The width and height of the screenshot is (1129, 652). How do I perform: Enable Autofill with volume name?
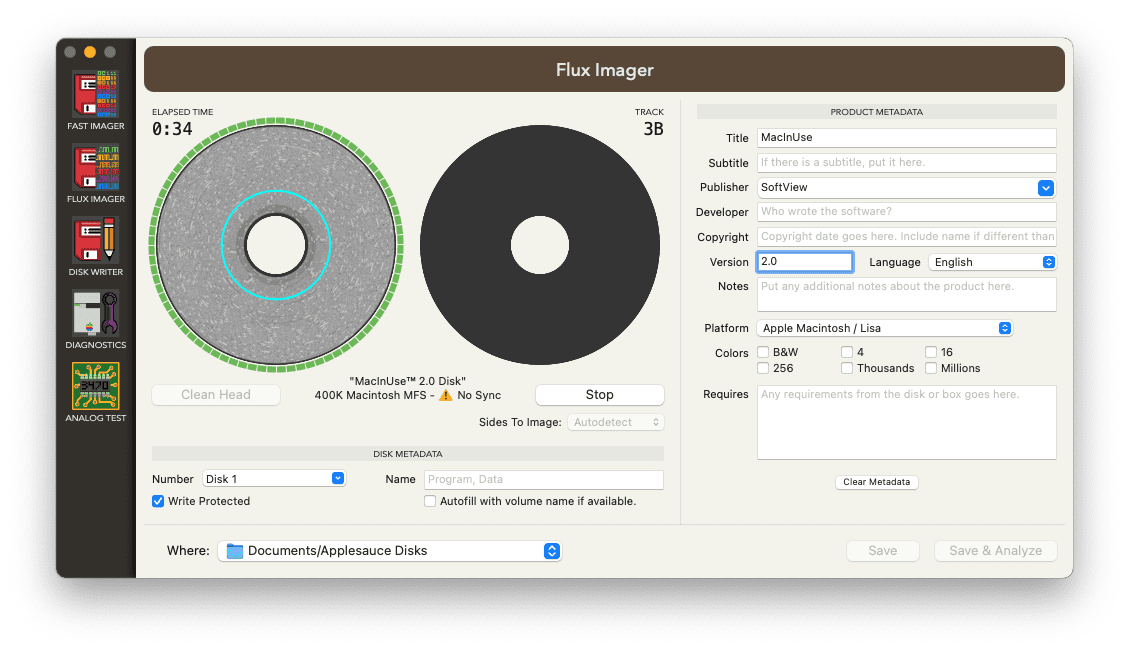pos(430,501)
